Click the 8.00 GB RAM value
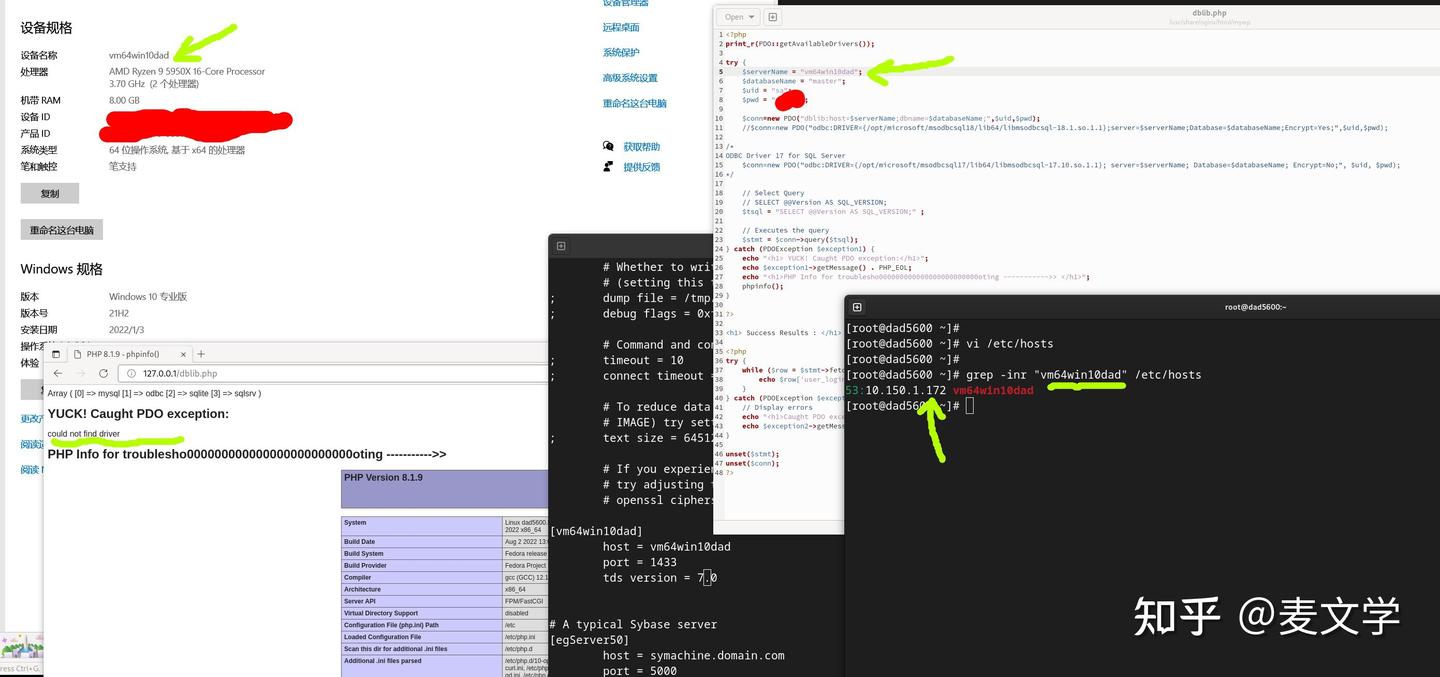Image resolution: width=1440 pixels, height=677 pixels. (124, 101)
